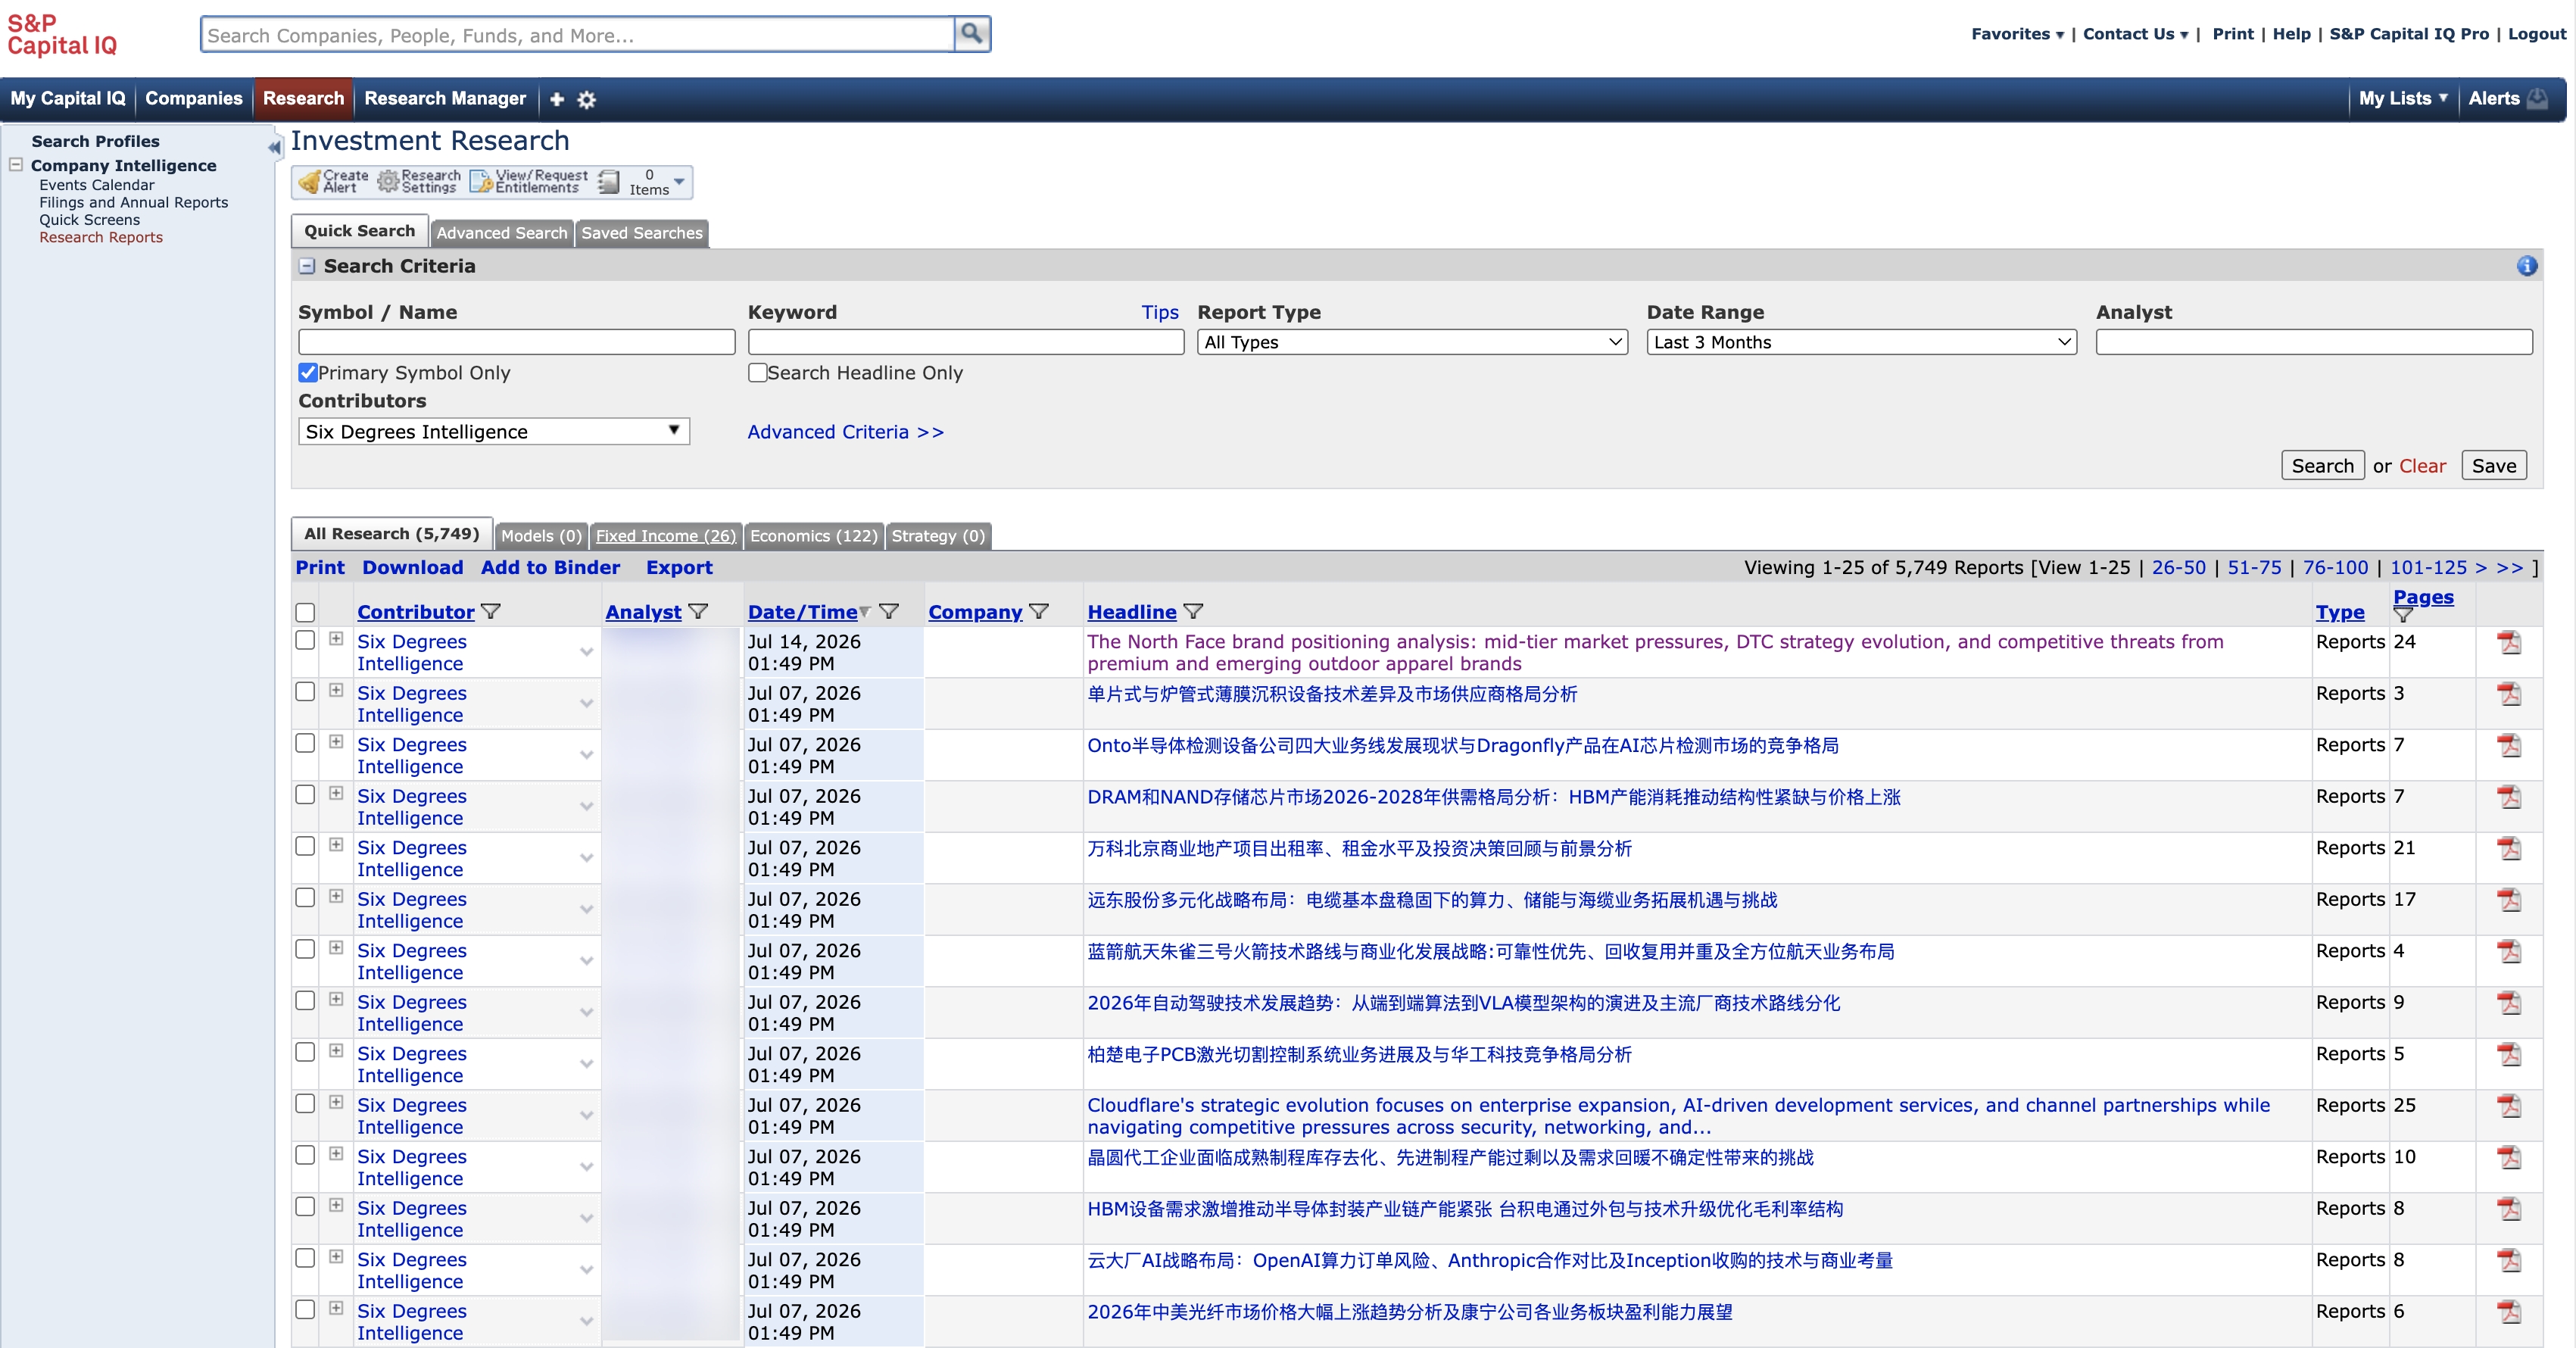Open PDF for the 3-page report row
The image size is (2576, 1348).
tap(2509, 694)
